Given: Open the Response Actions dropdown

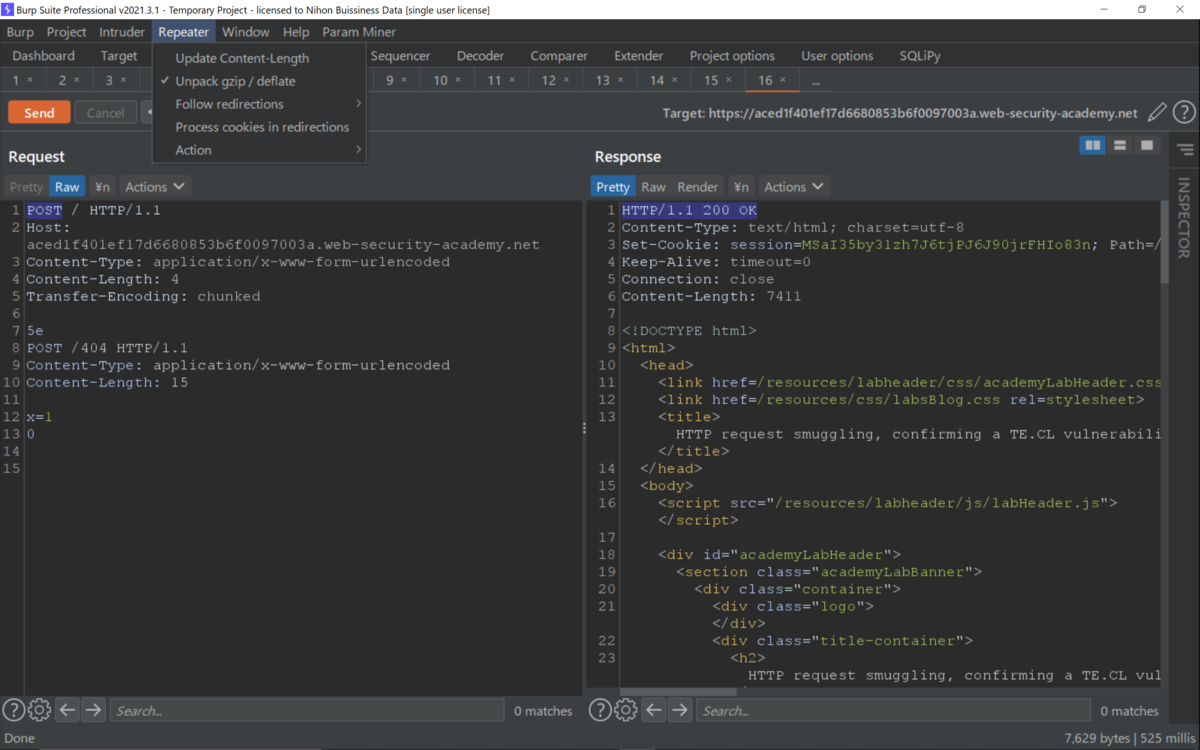Looking at the screenshot, I should coord(794,187).
